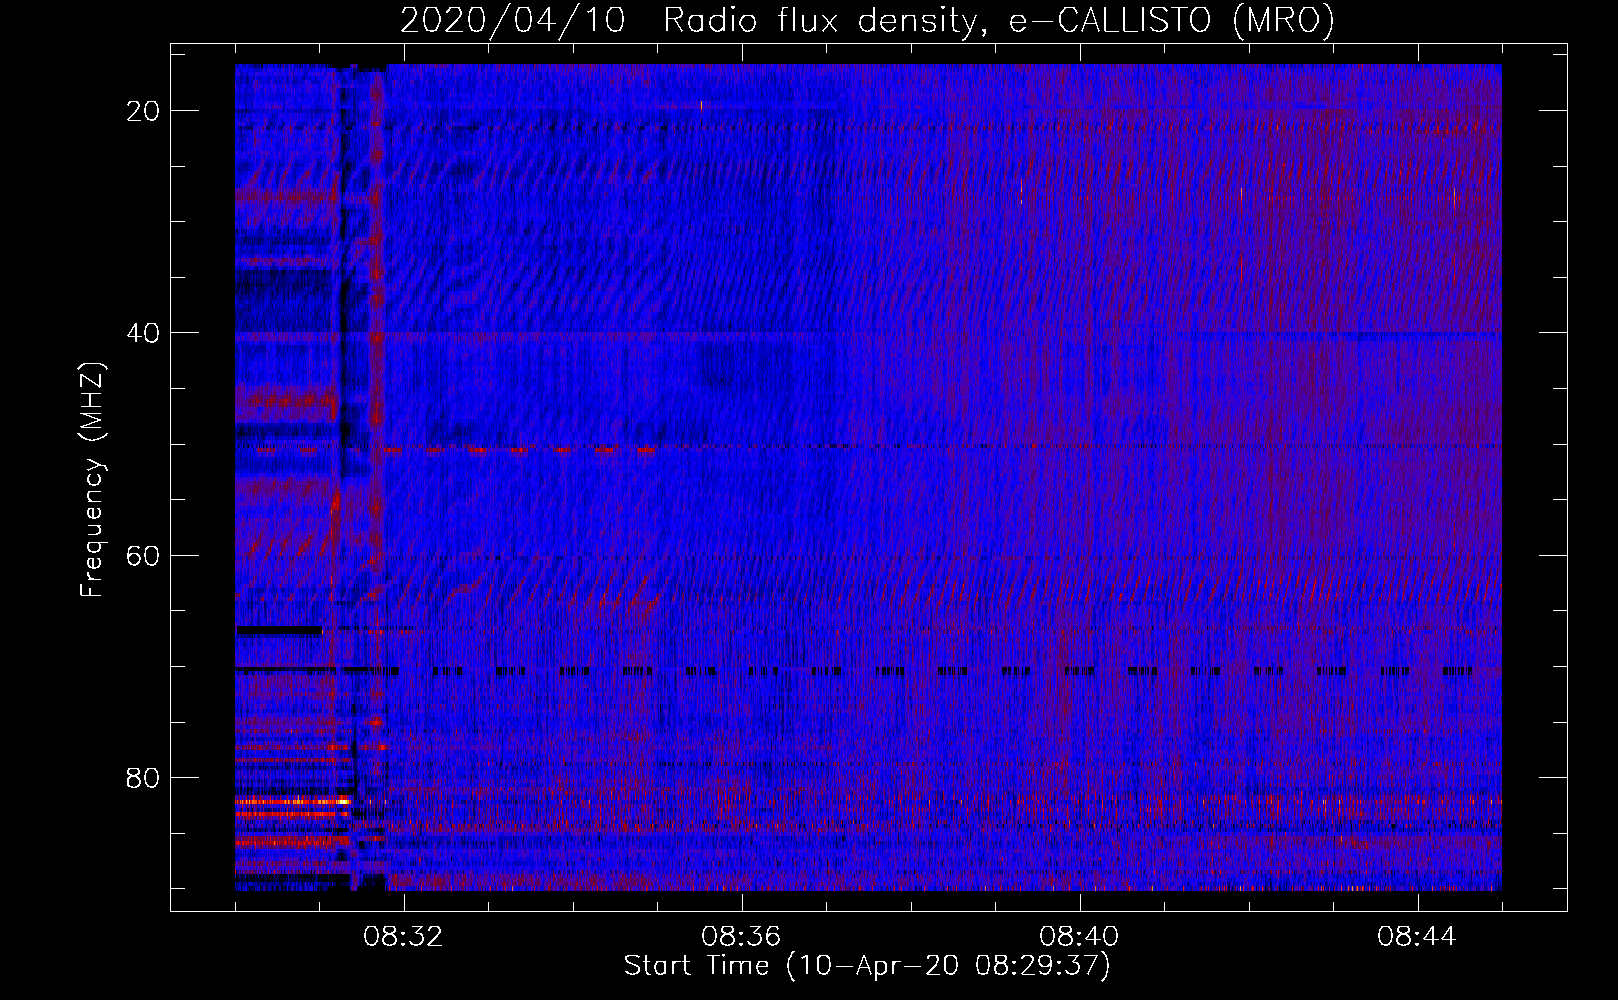This screenshot has height=1000, width=1618.
Task: Click the 20 MHz frequency tick label
Action: [144, 111]
